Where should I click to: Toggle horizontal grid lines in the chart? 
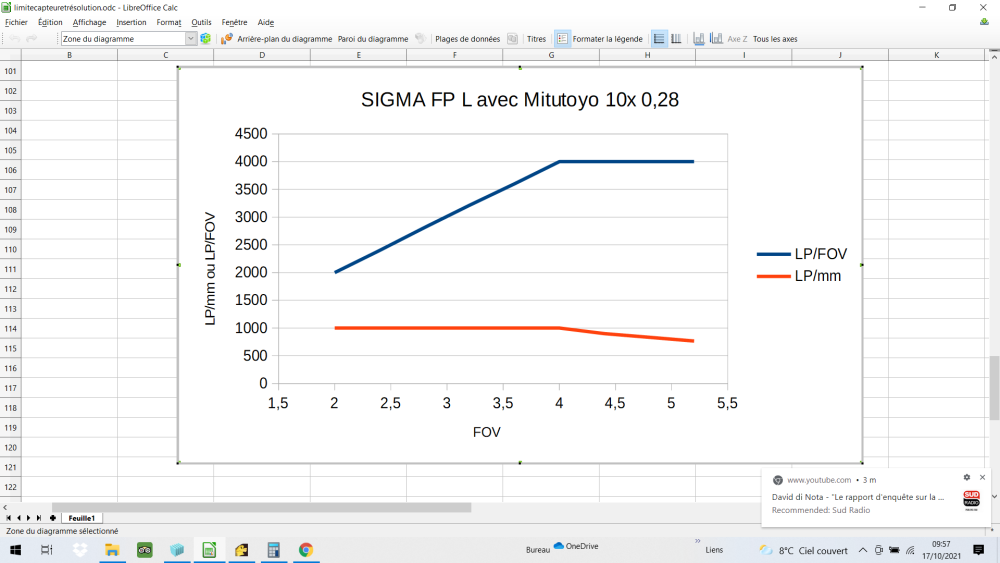coord(659,39)
